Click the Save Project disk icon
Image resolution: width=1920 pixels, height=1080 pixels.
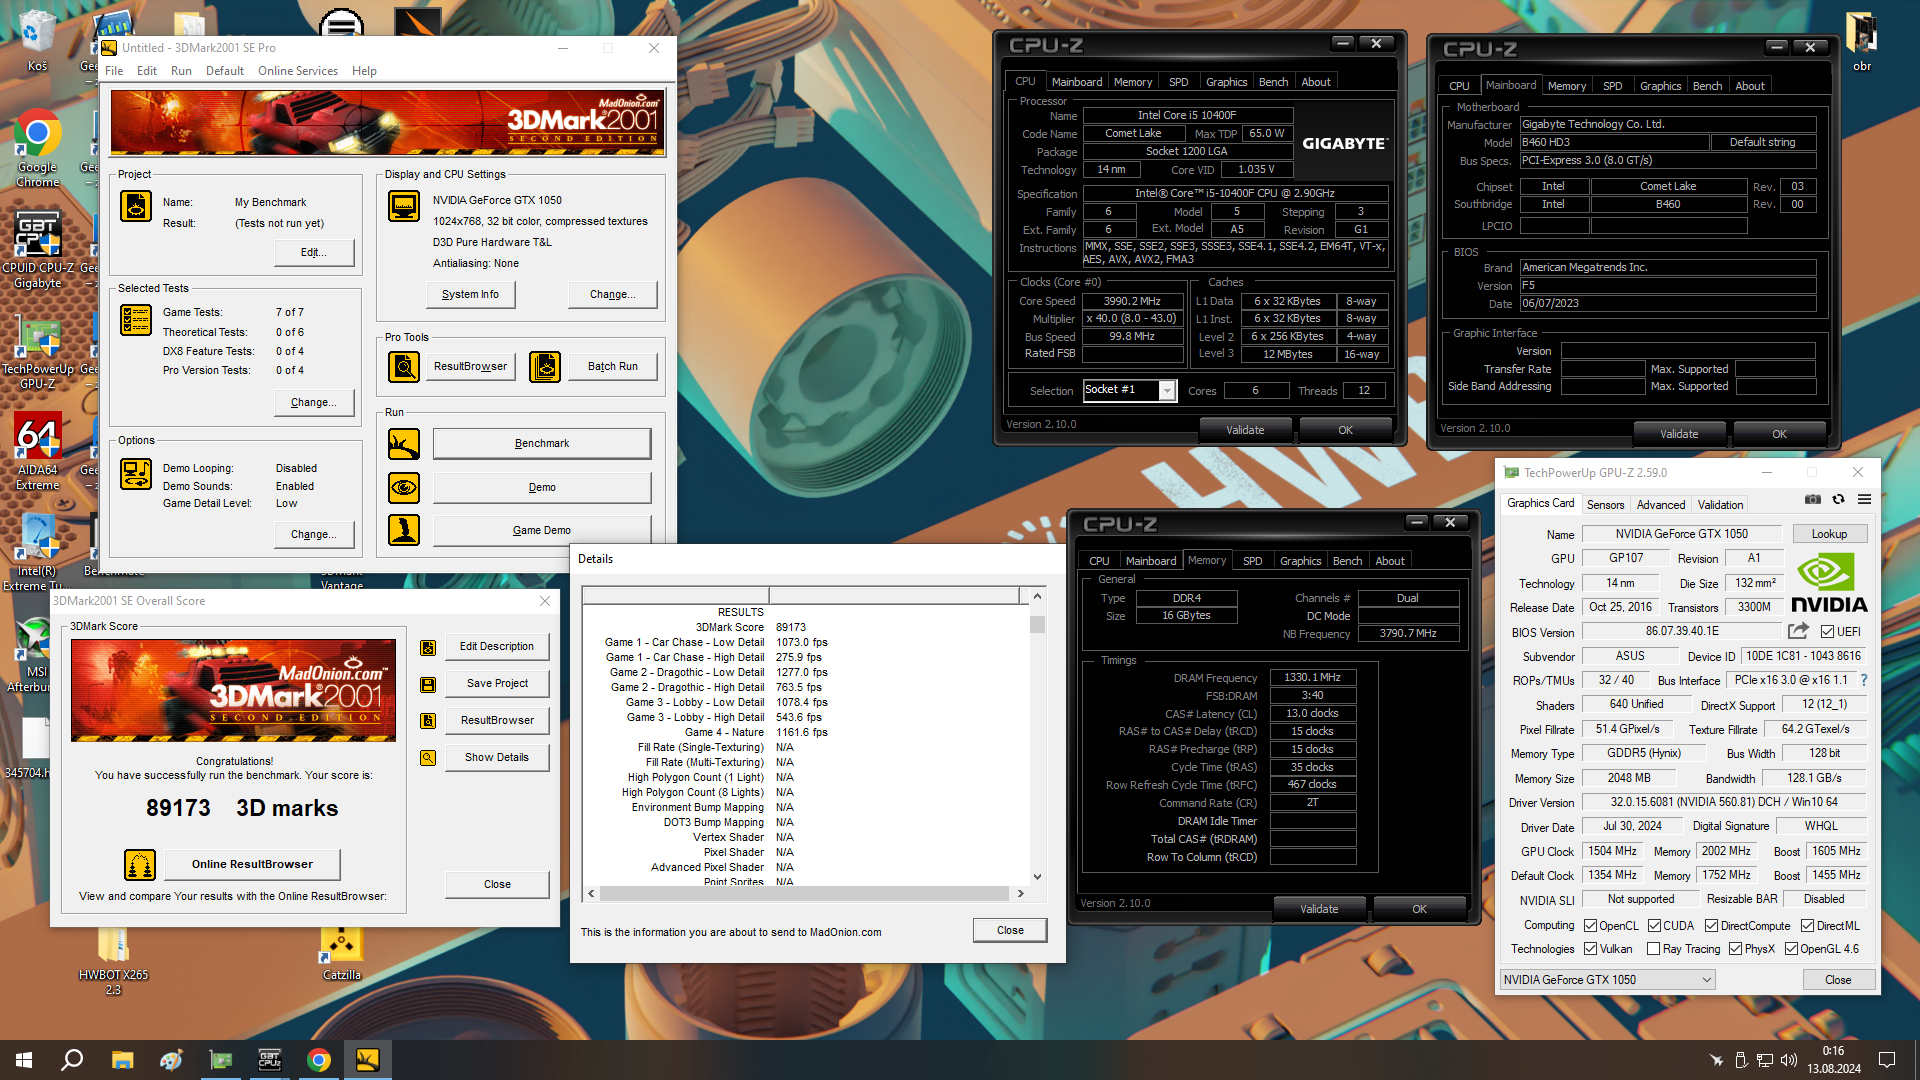tap(428, 685)
